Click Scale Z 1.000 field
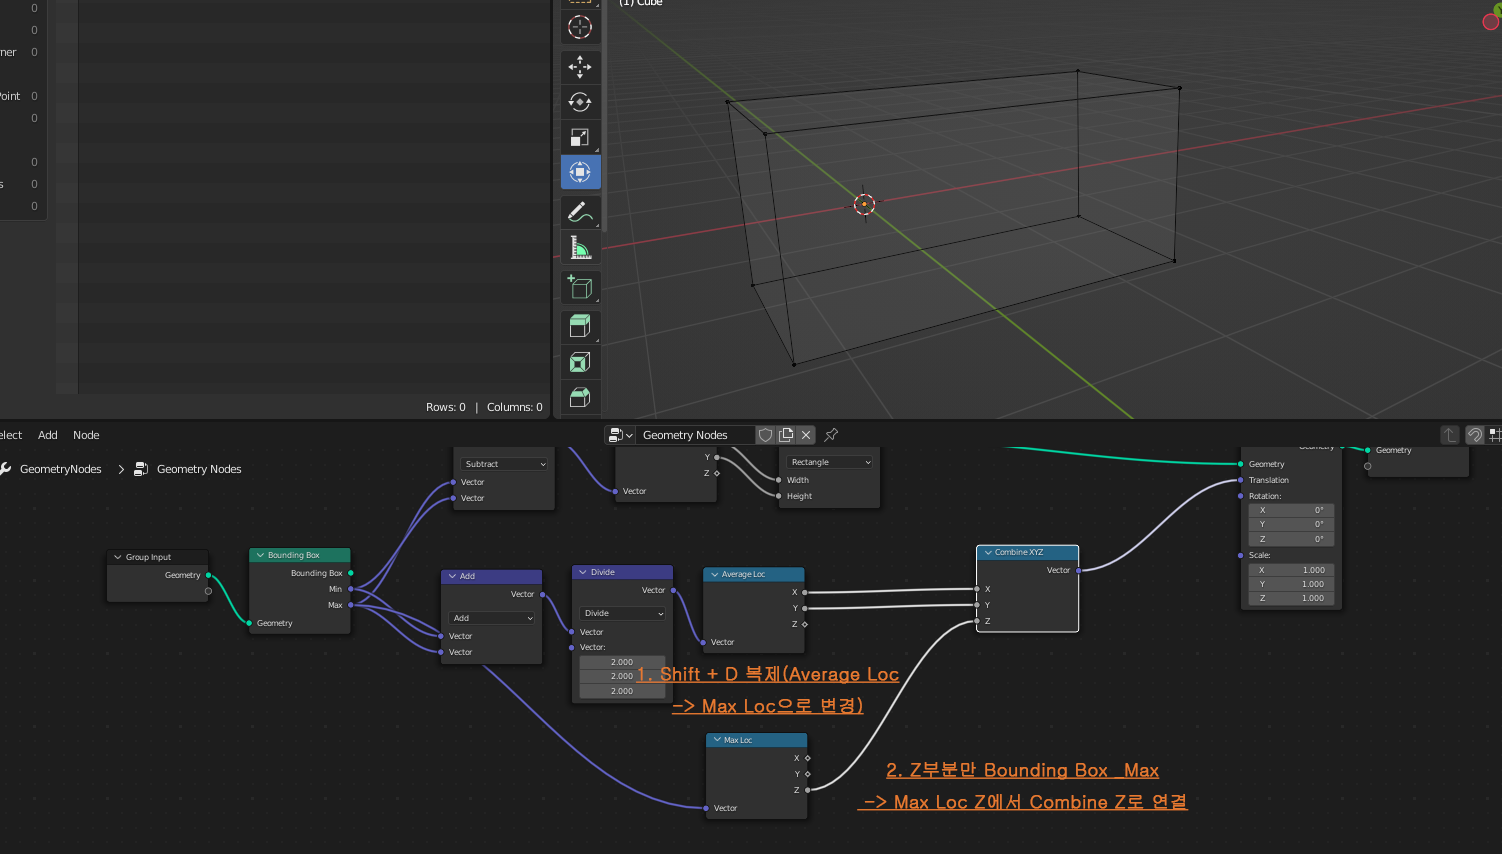Screen dimensions: 1502x854 [x=1291, y=598]
